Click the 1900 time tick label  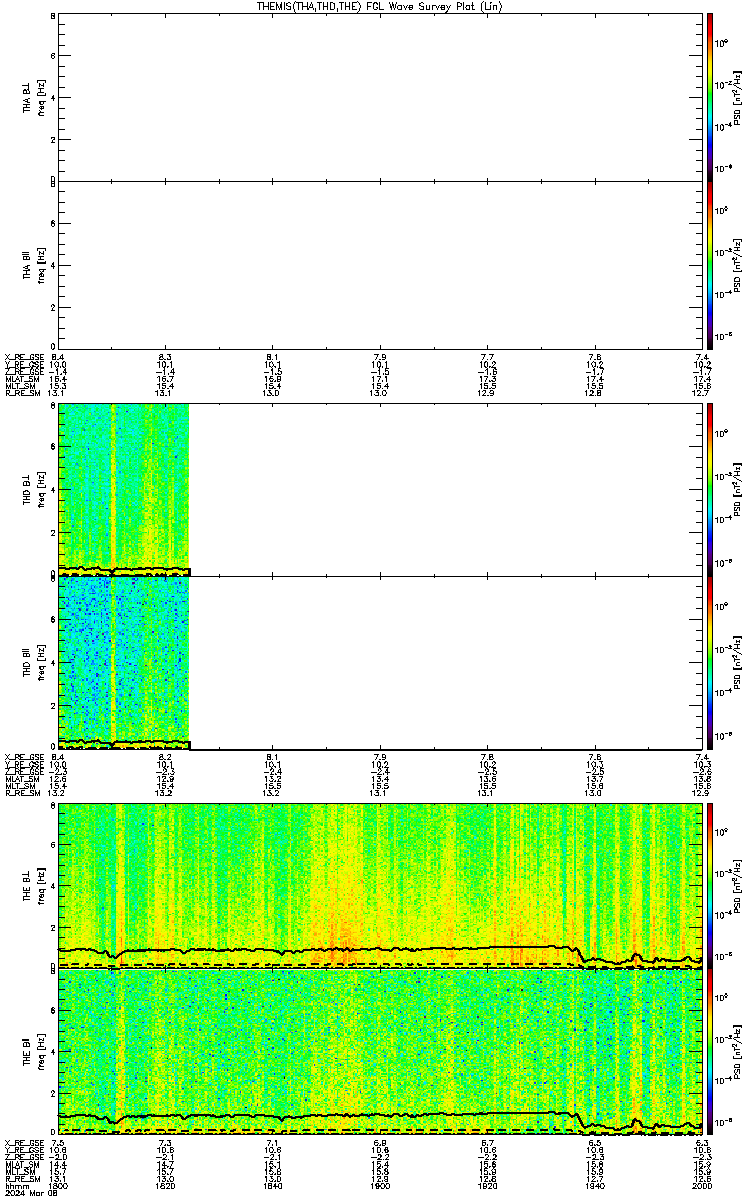point(379,1186)
